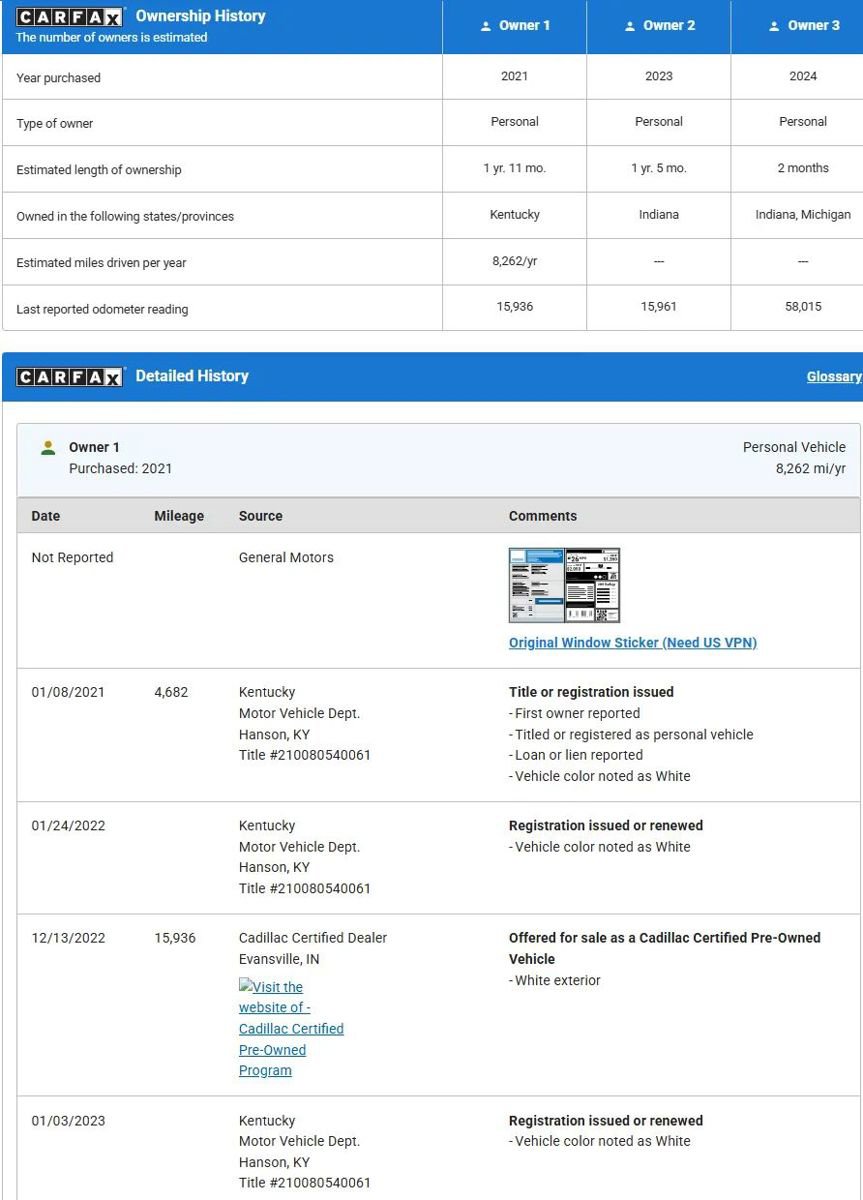
Task: Click the Source column header
Action: pos(260,516)
